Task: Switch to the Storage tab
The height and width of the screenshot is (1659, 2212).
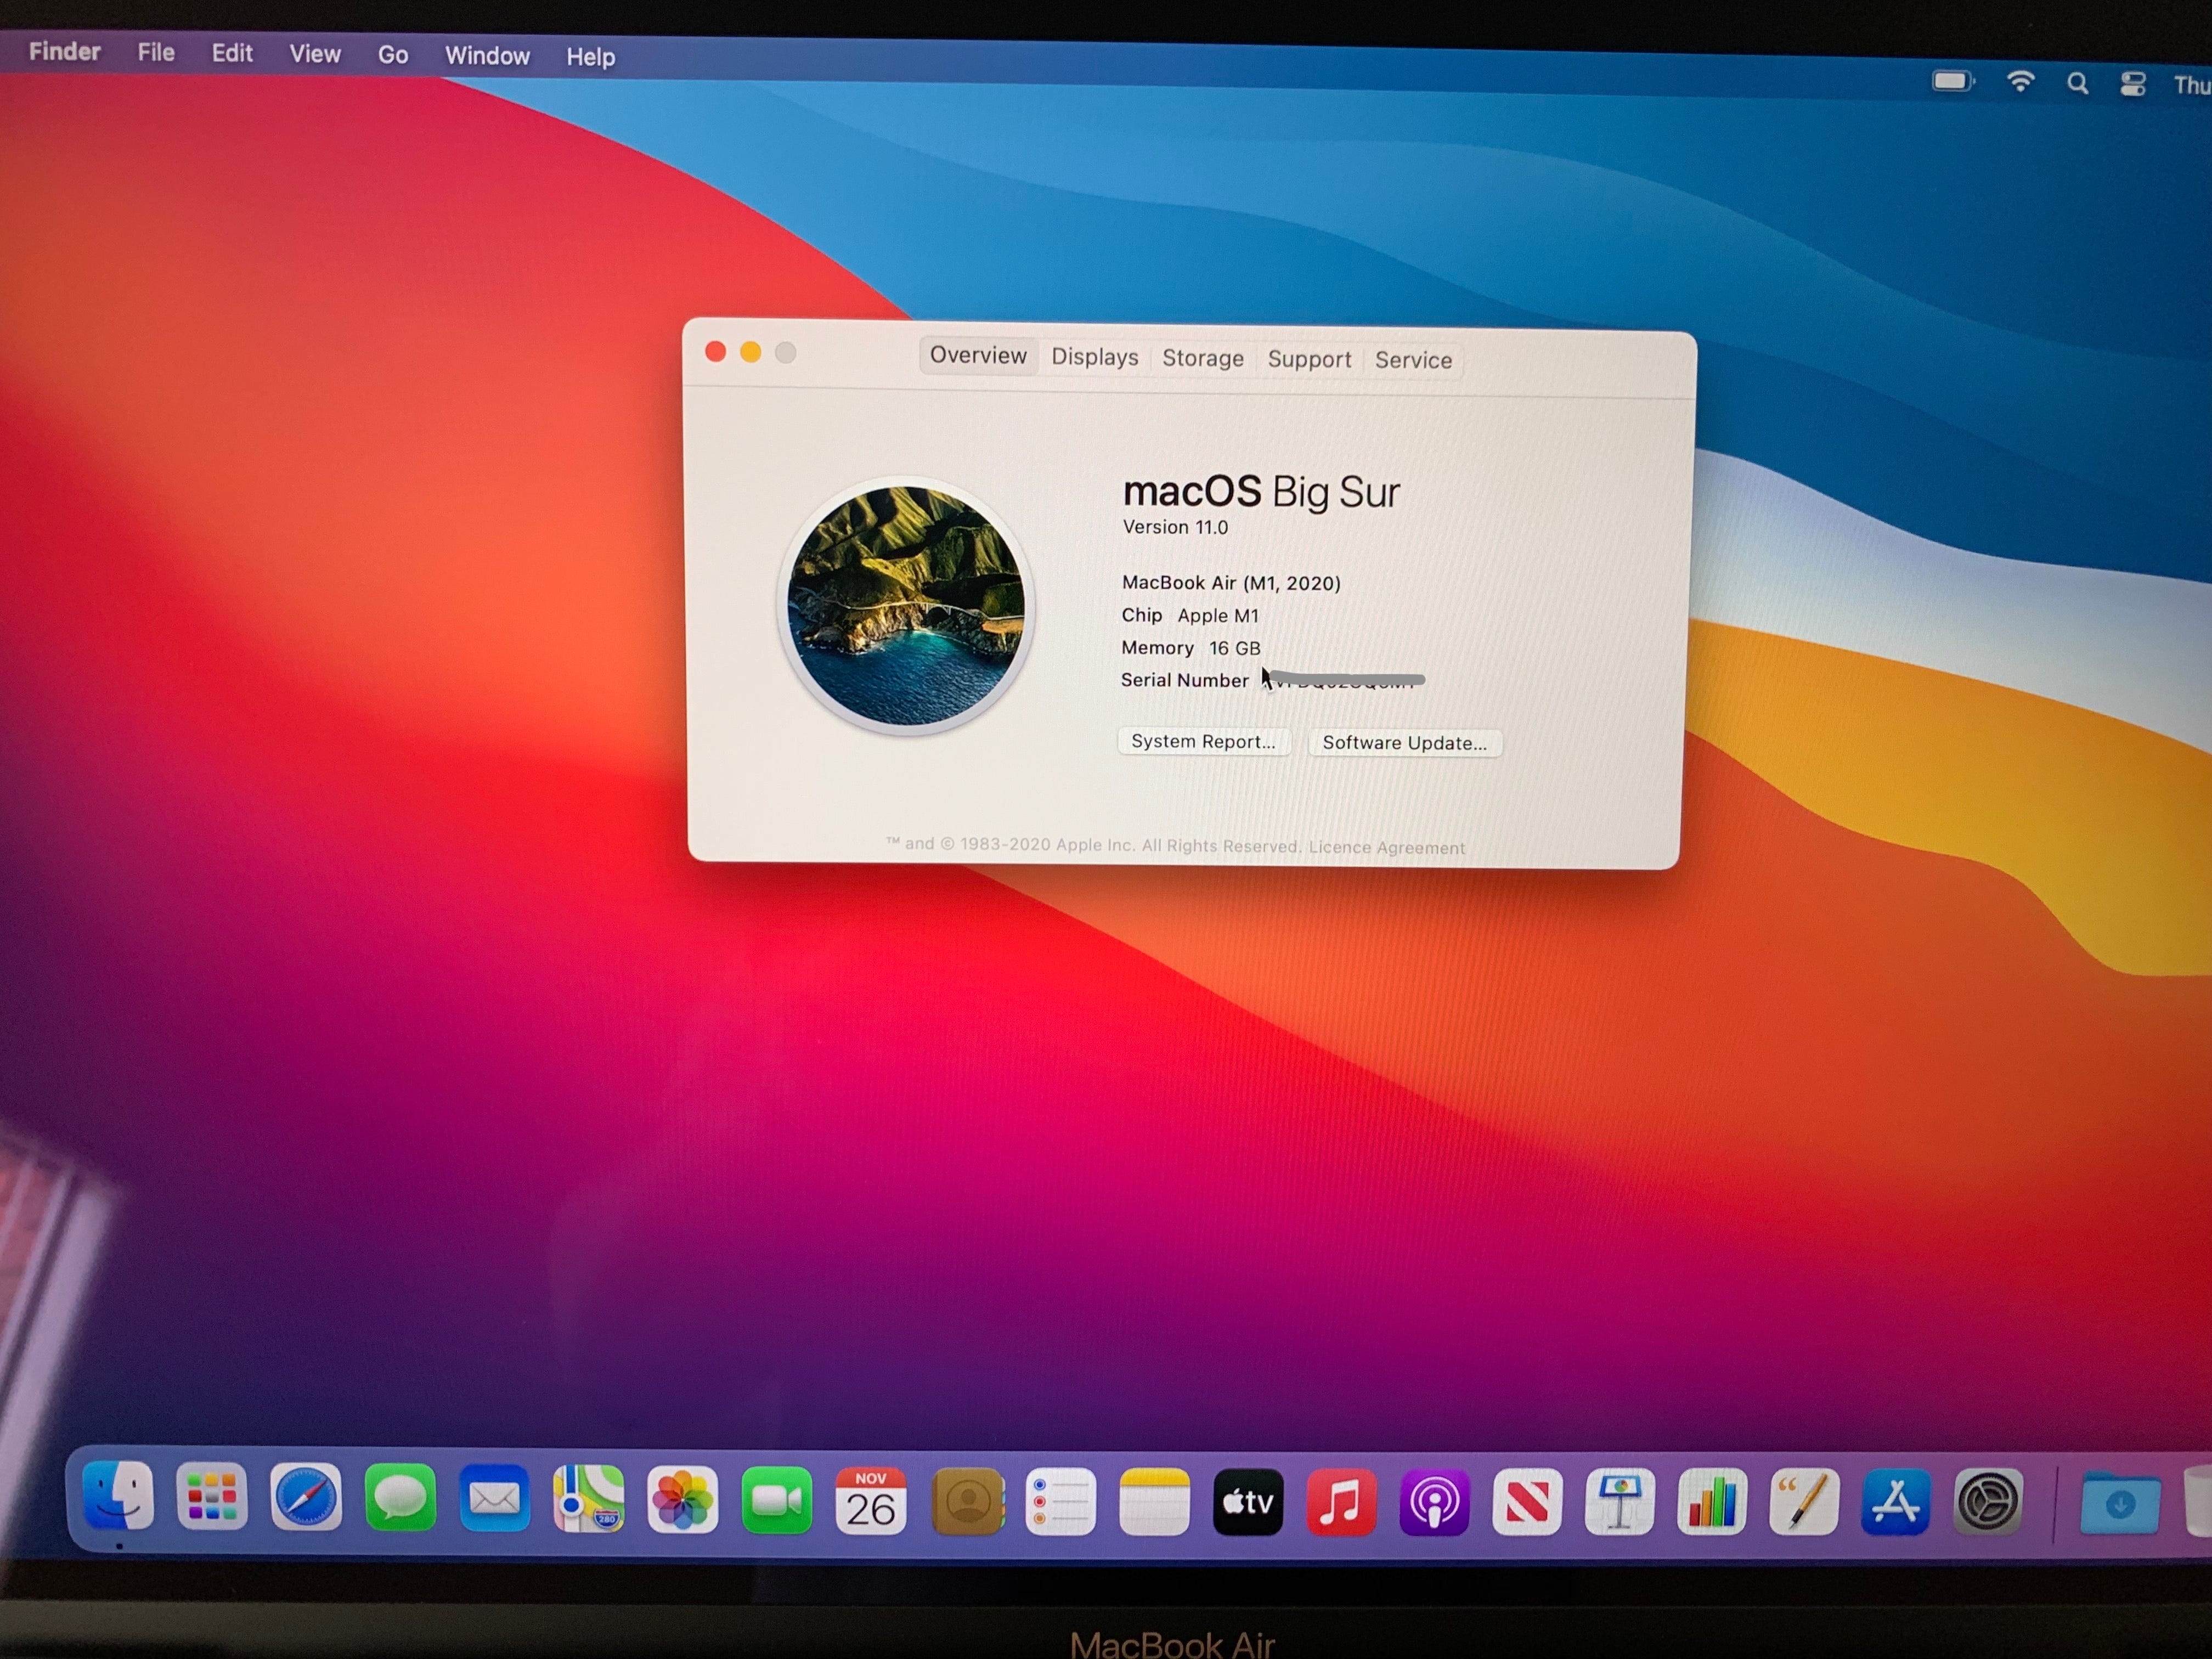Action: coord(1202,358)
